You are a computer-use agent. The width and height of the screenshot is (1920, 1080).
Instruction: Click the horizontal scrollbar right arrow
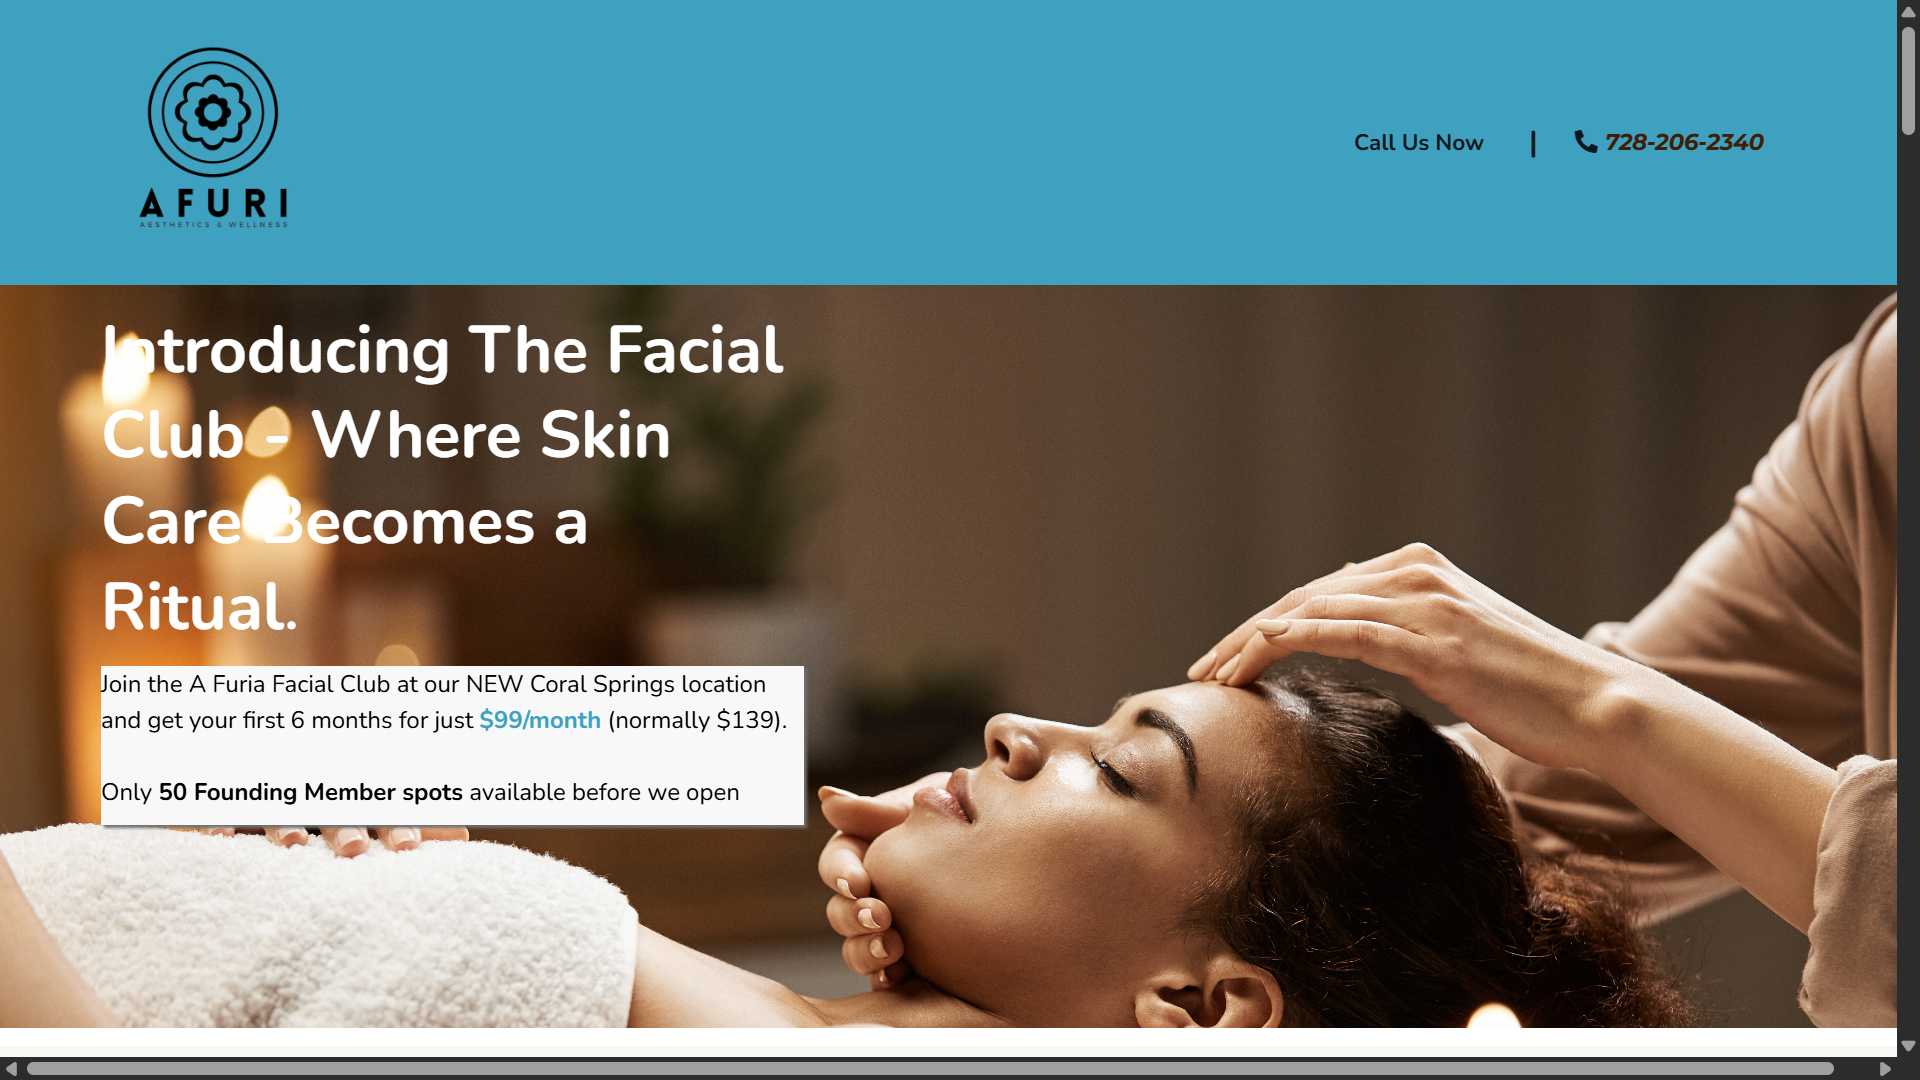click(x=1885, y=1069)
